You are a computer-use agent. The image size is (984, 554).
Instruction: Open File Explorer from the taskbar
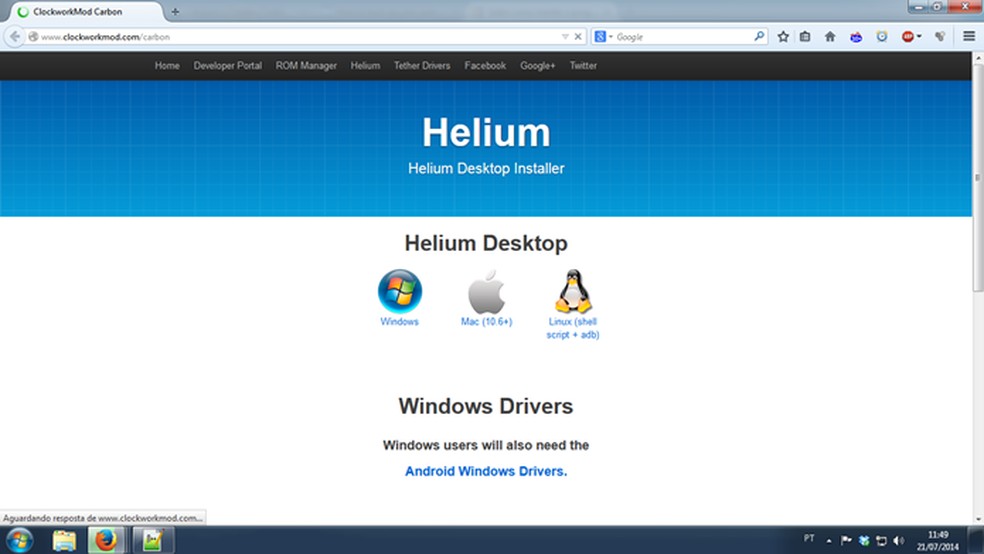coord(64,540)
